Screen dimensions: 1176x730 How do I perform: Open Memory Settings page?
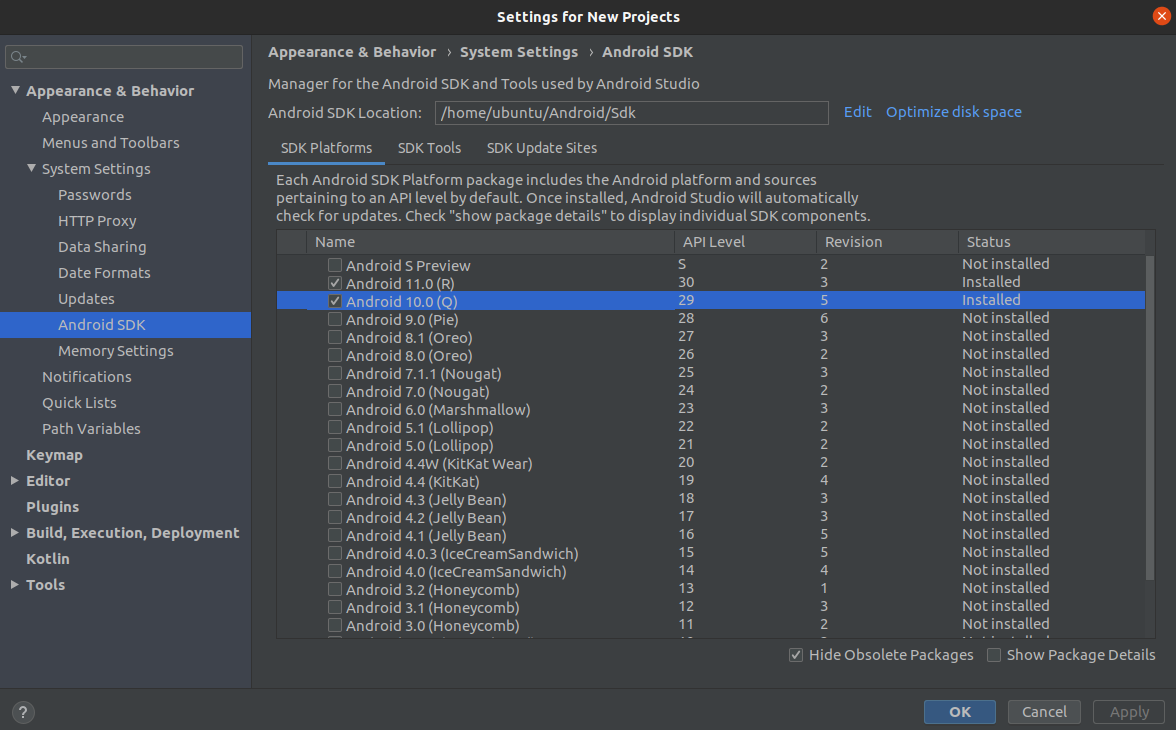coord(116,350)
